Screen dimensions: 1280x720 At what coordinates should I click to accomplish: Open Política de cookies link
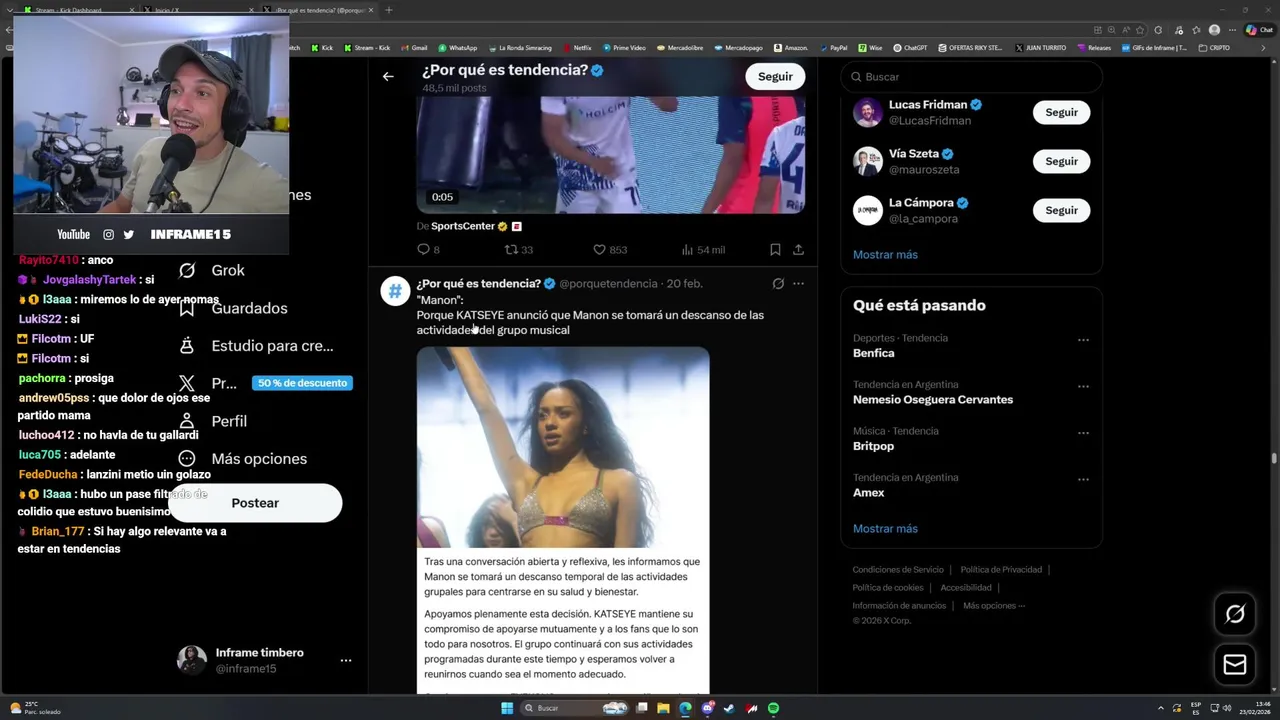888,588
